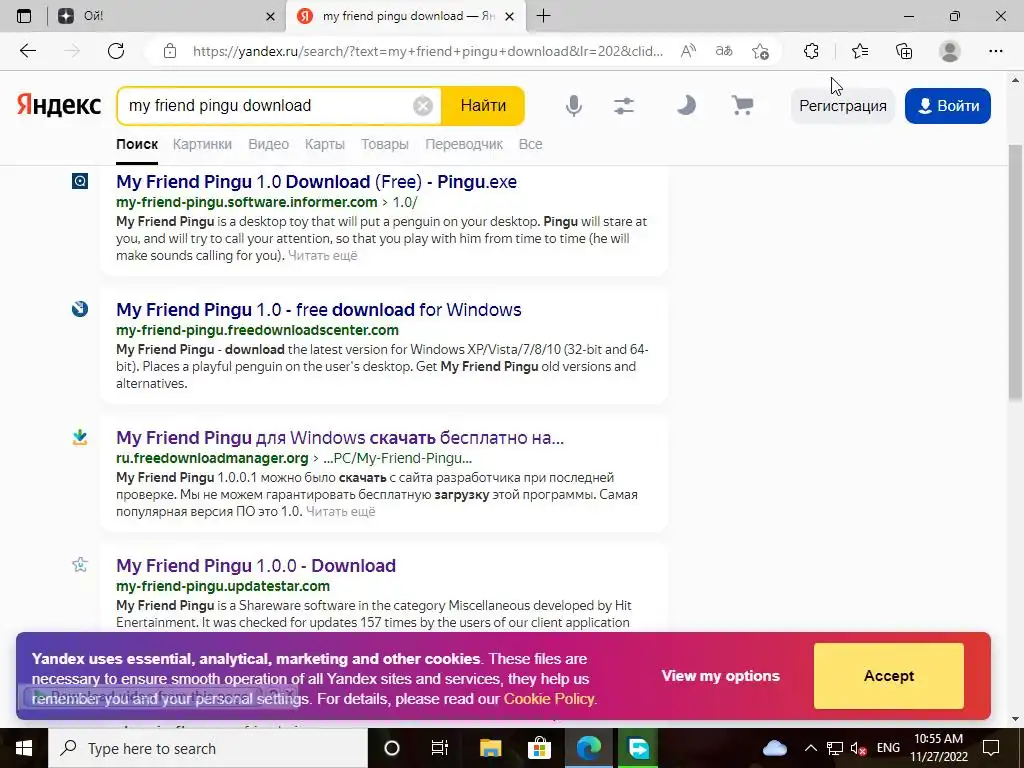Open 'My Friend Pingu 1.0.0 - Download' result

[x=256, y=566]
